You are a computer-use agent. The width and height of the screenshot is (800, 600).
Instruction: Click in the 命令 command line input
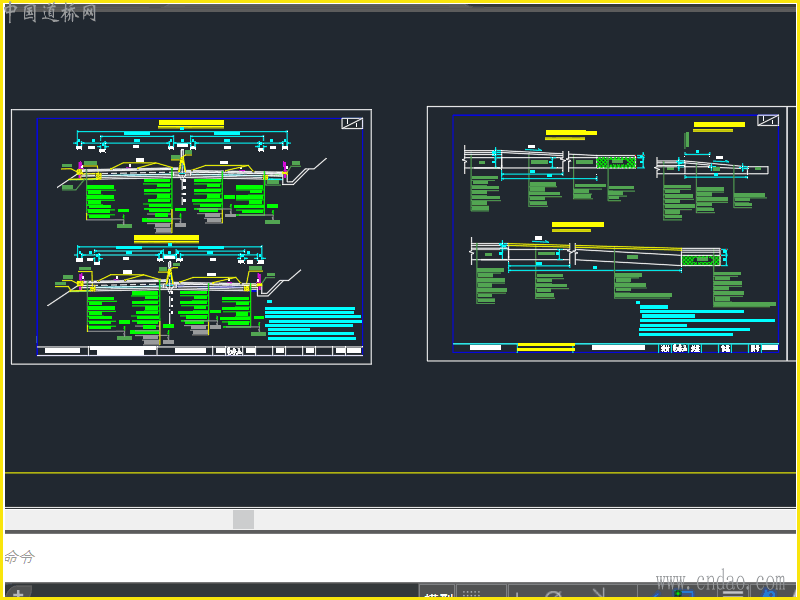click(x=400, y=557)
